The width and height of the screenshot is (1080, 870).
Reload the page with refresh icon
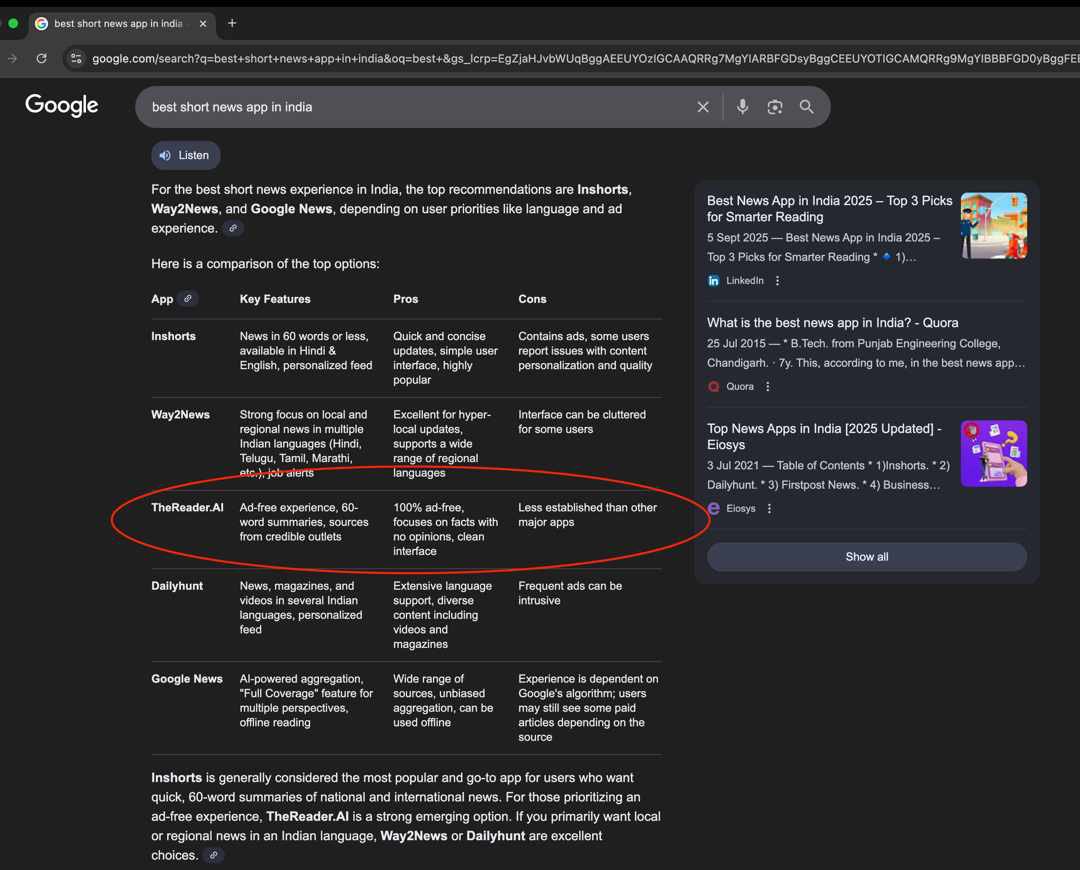41,59
